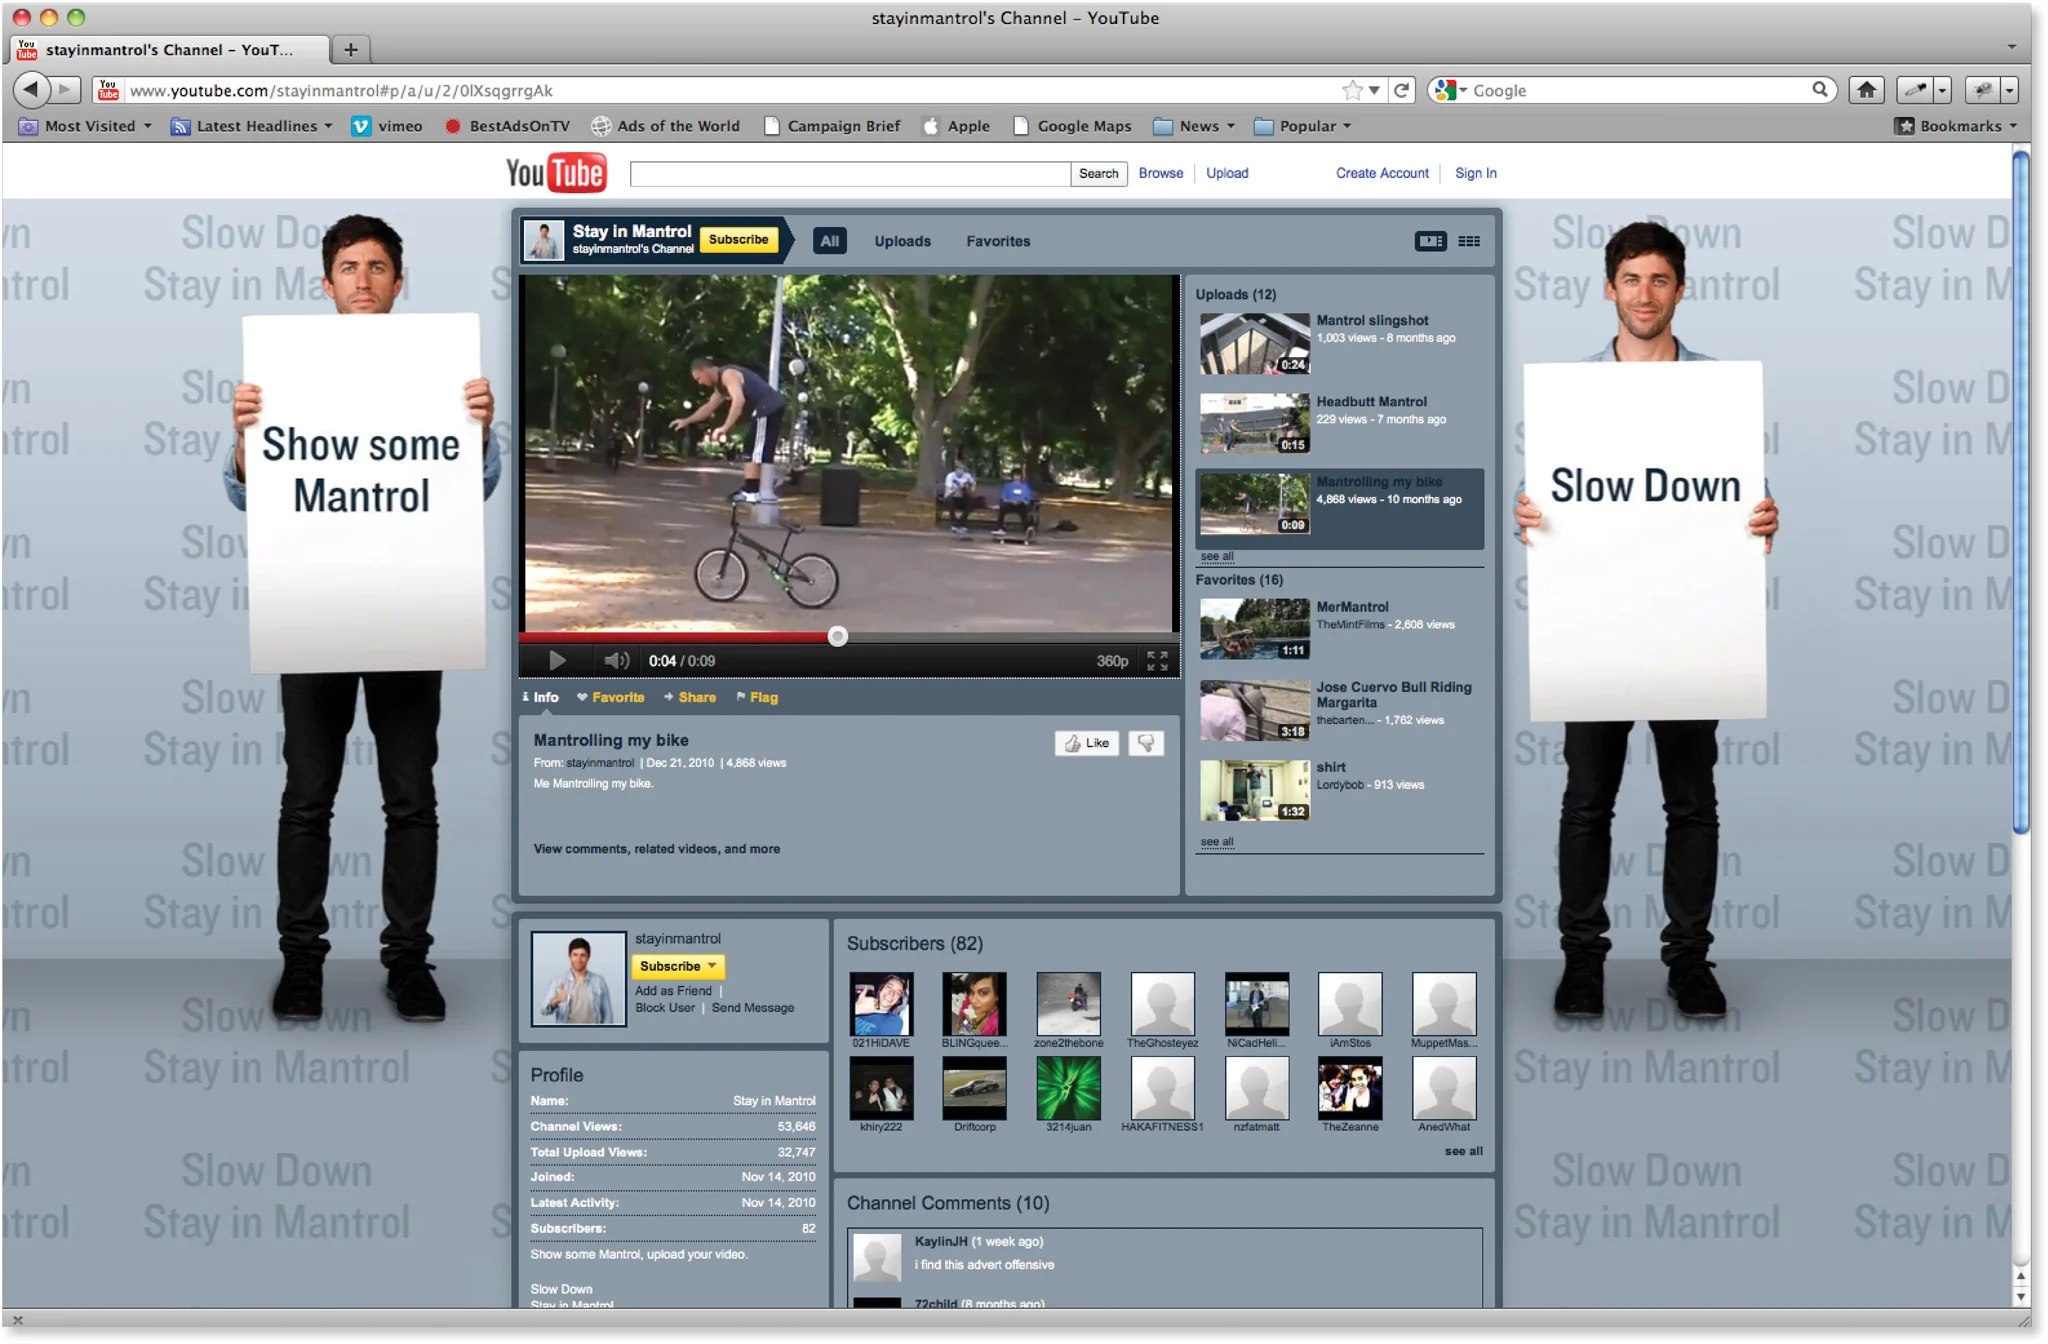This screenshot has width=2048, height=1344.
Task: Like the video with thumbs up button
Action: click(x=1086, y=743)
